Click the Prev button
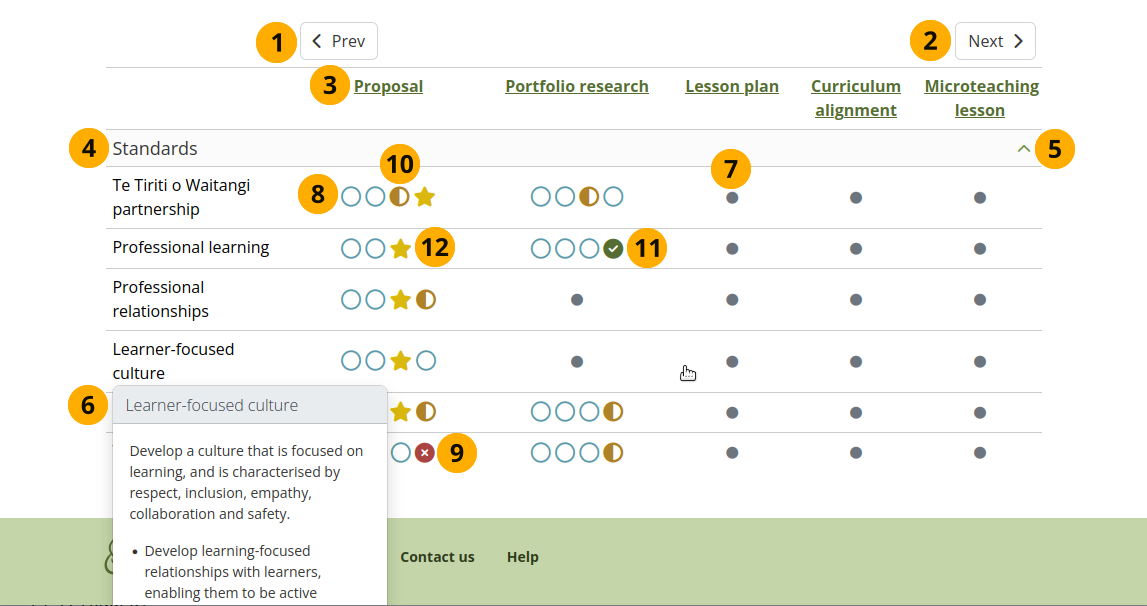The image size is (1147, 606). [x=339, y=41]
